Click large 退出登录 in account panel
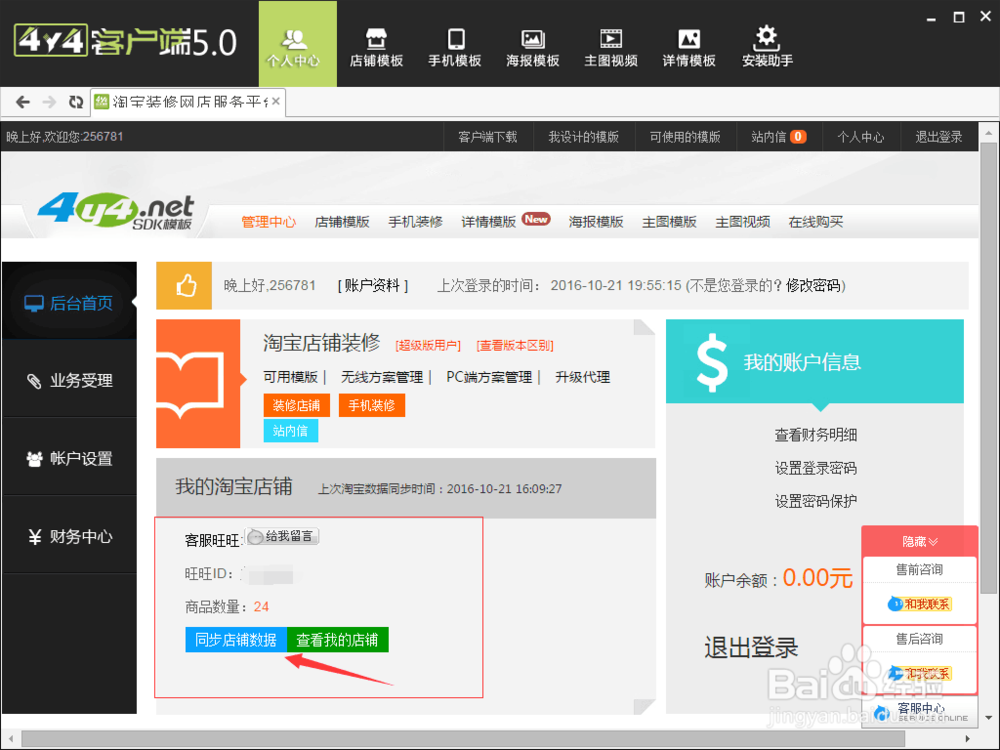The image size is (1000, 750). (x=751, y=648)
